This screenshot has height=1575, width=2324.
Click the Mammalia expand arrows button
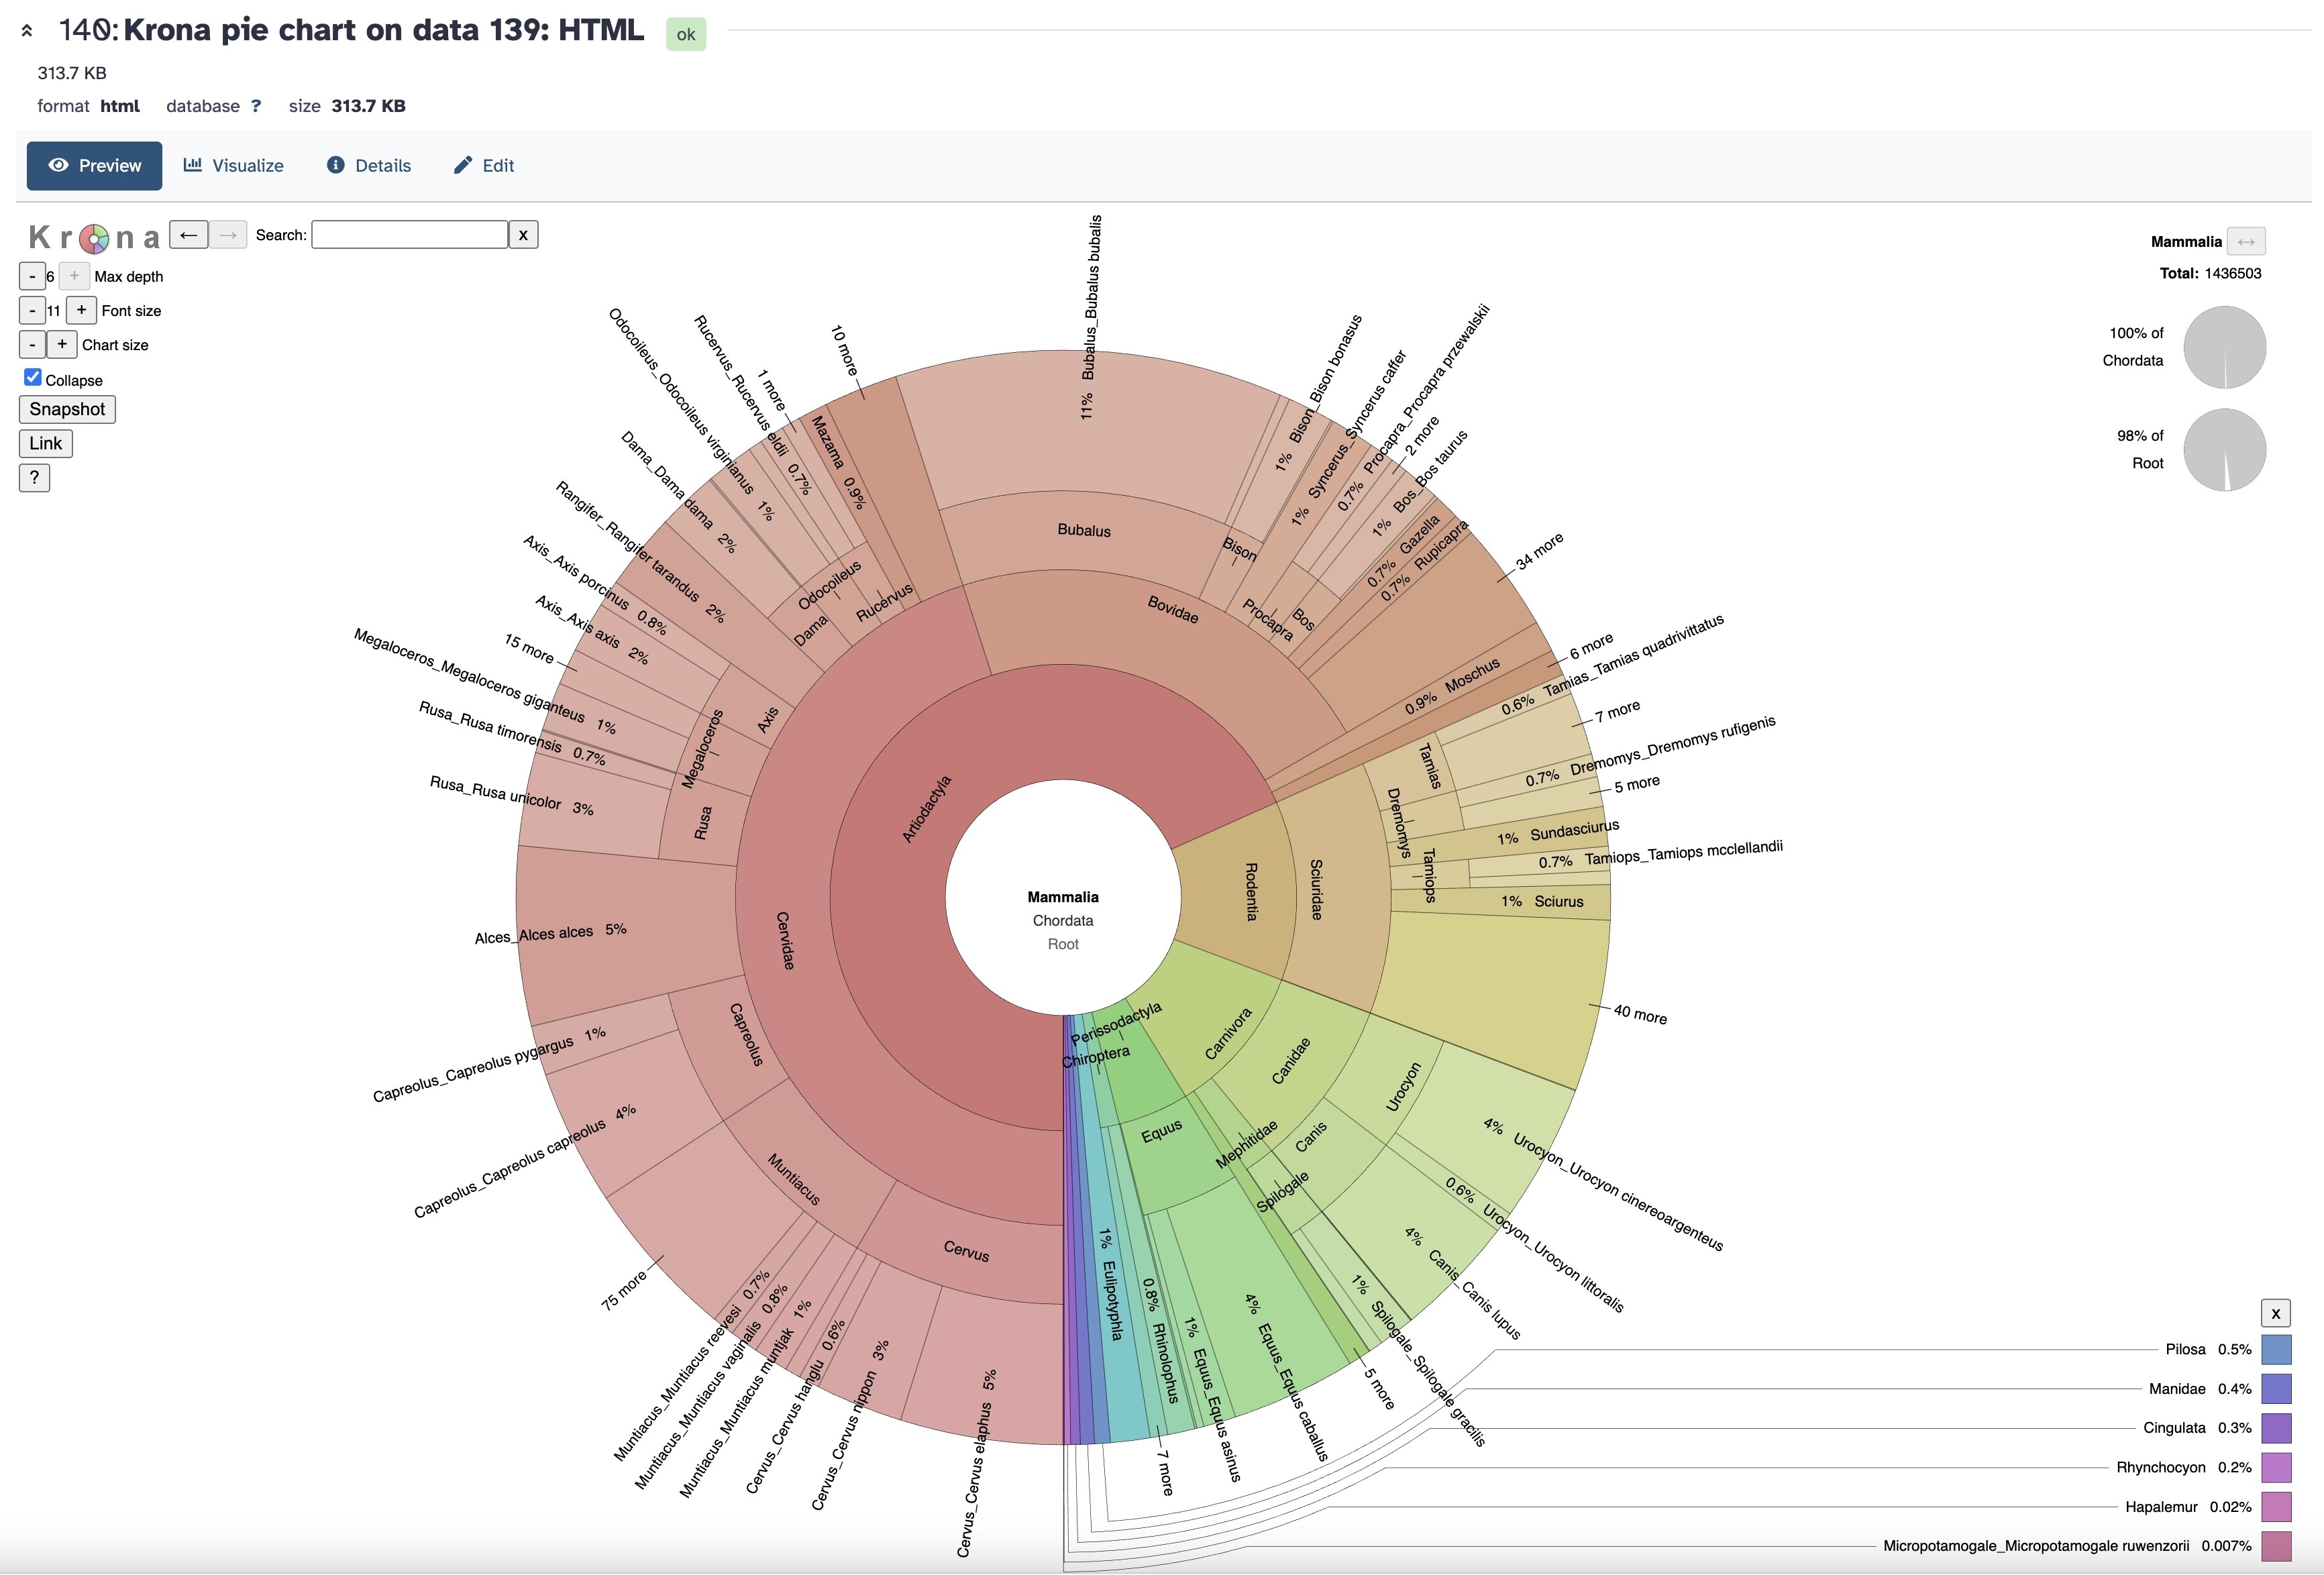[2246, 242]
